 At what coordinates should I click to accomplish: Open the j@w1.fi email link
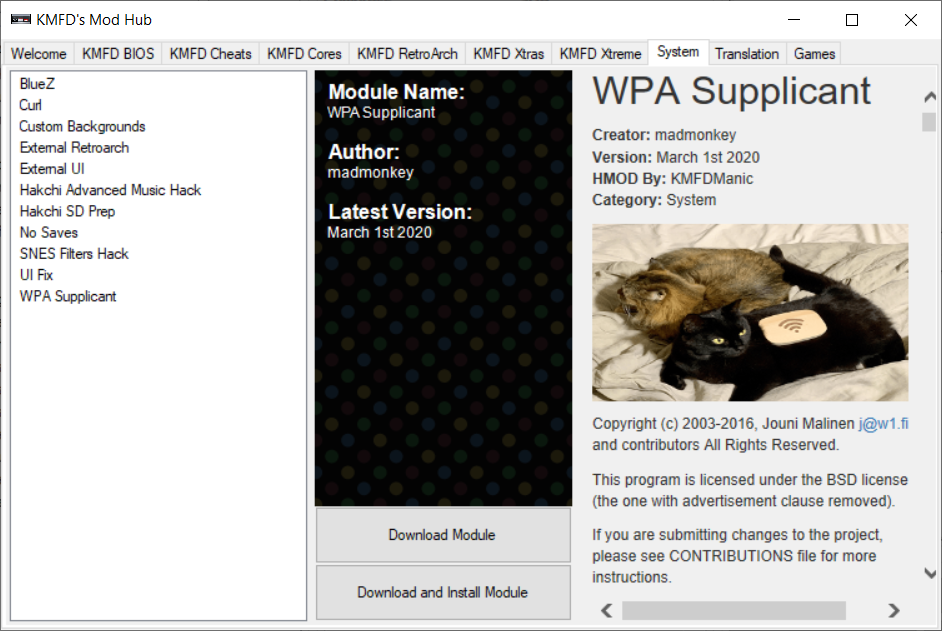tap(883, 424)
